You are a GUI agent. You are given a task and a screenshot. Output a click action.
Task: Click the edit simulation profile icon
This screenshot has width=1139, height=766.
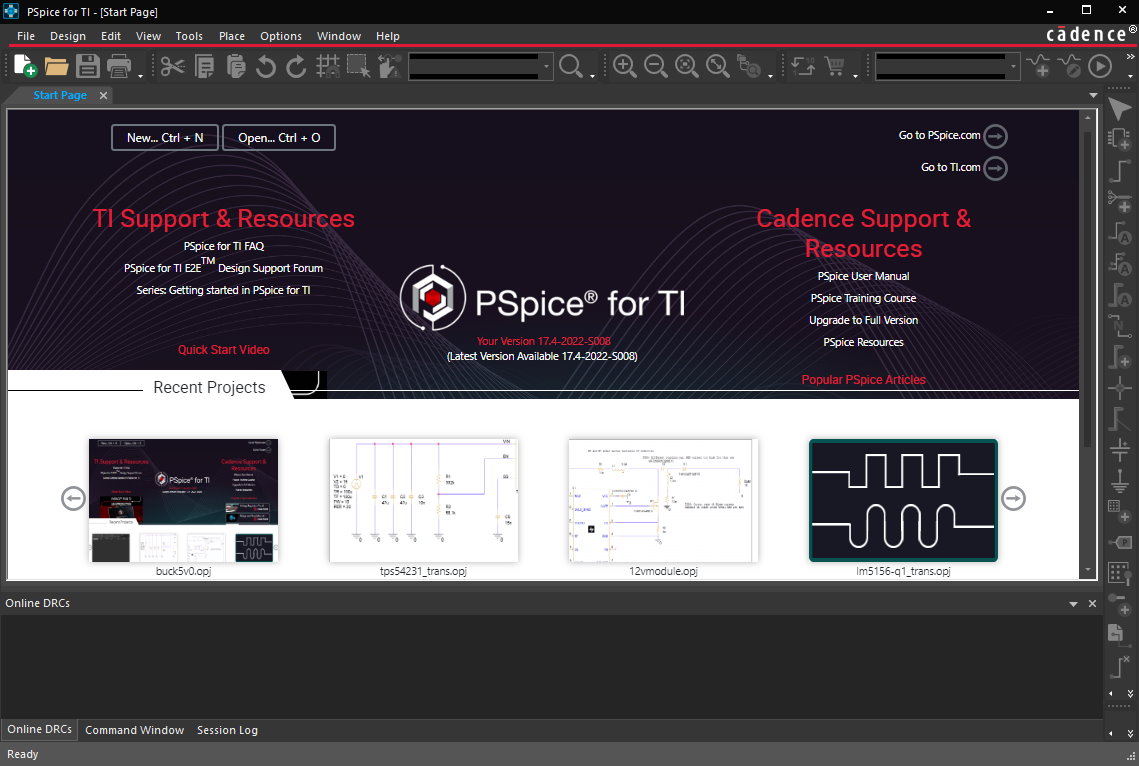coord(1069,66)
